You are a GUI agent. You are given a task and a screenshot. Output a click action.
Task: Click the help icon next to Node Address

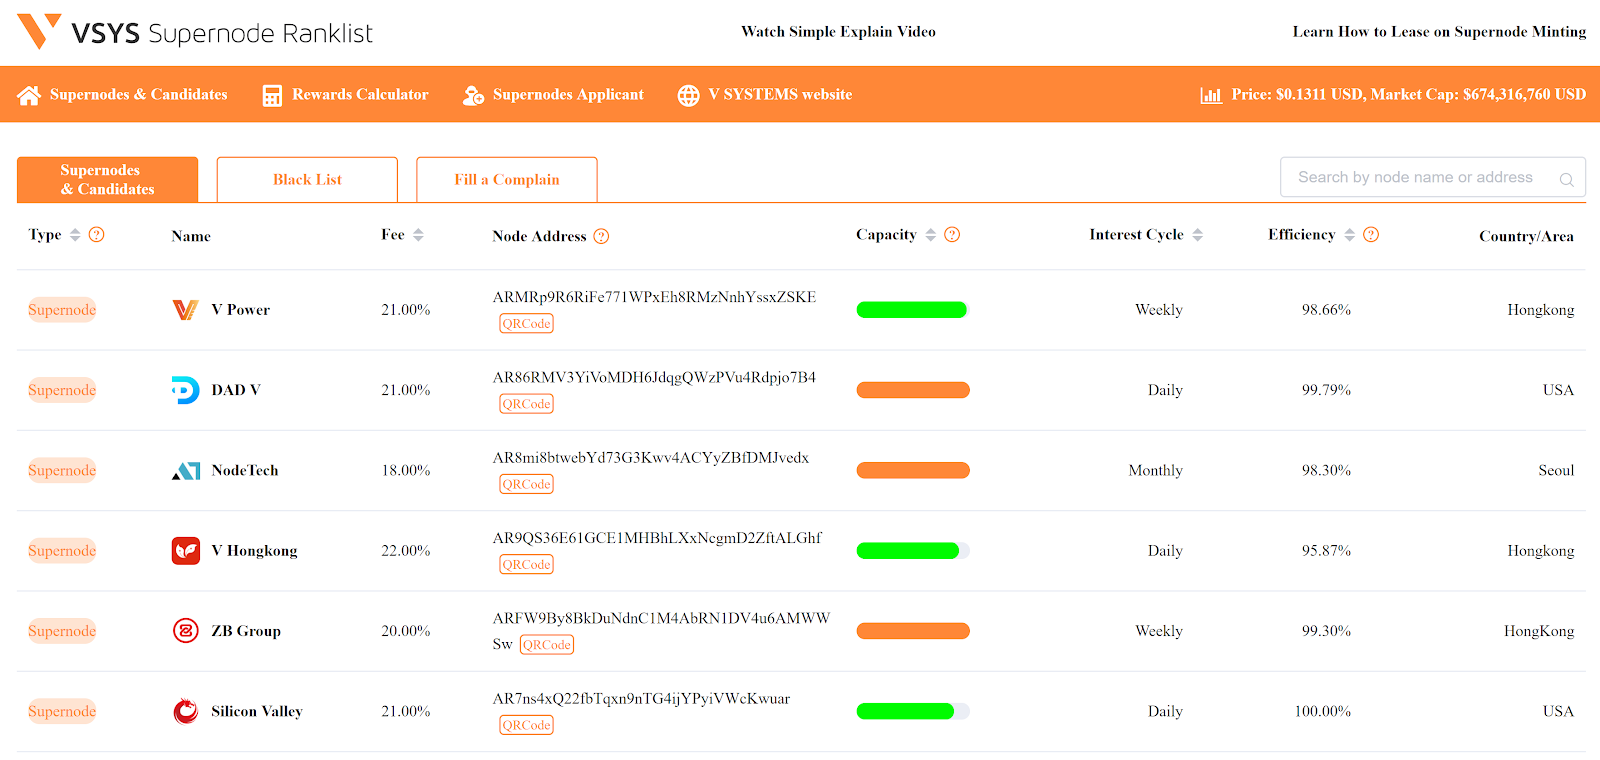click(x=601, y=236)
